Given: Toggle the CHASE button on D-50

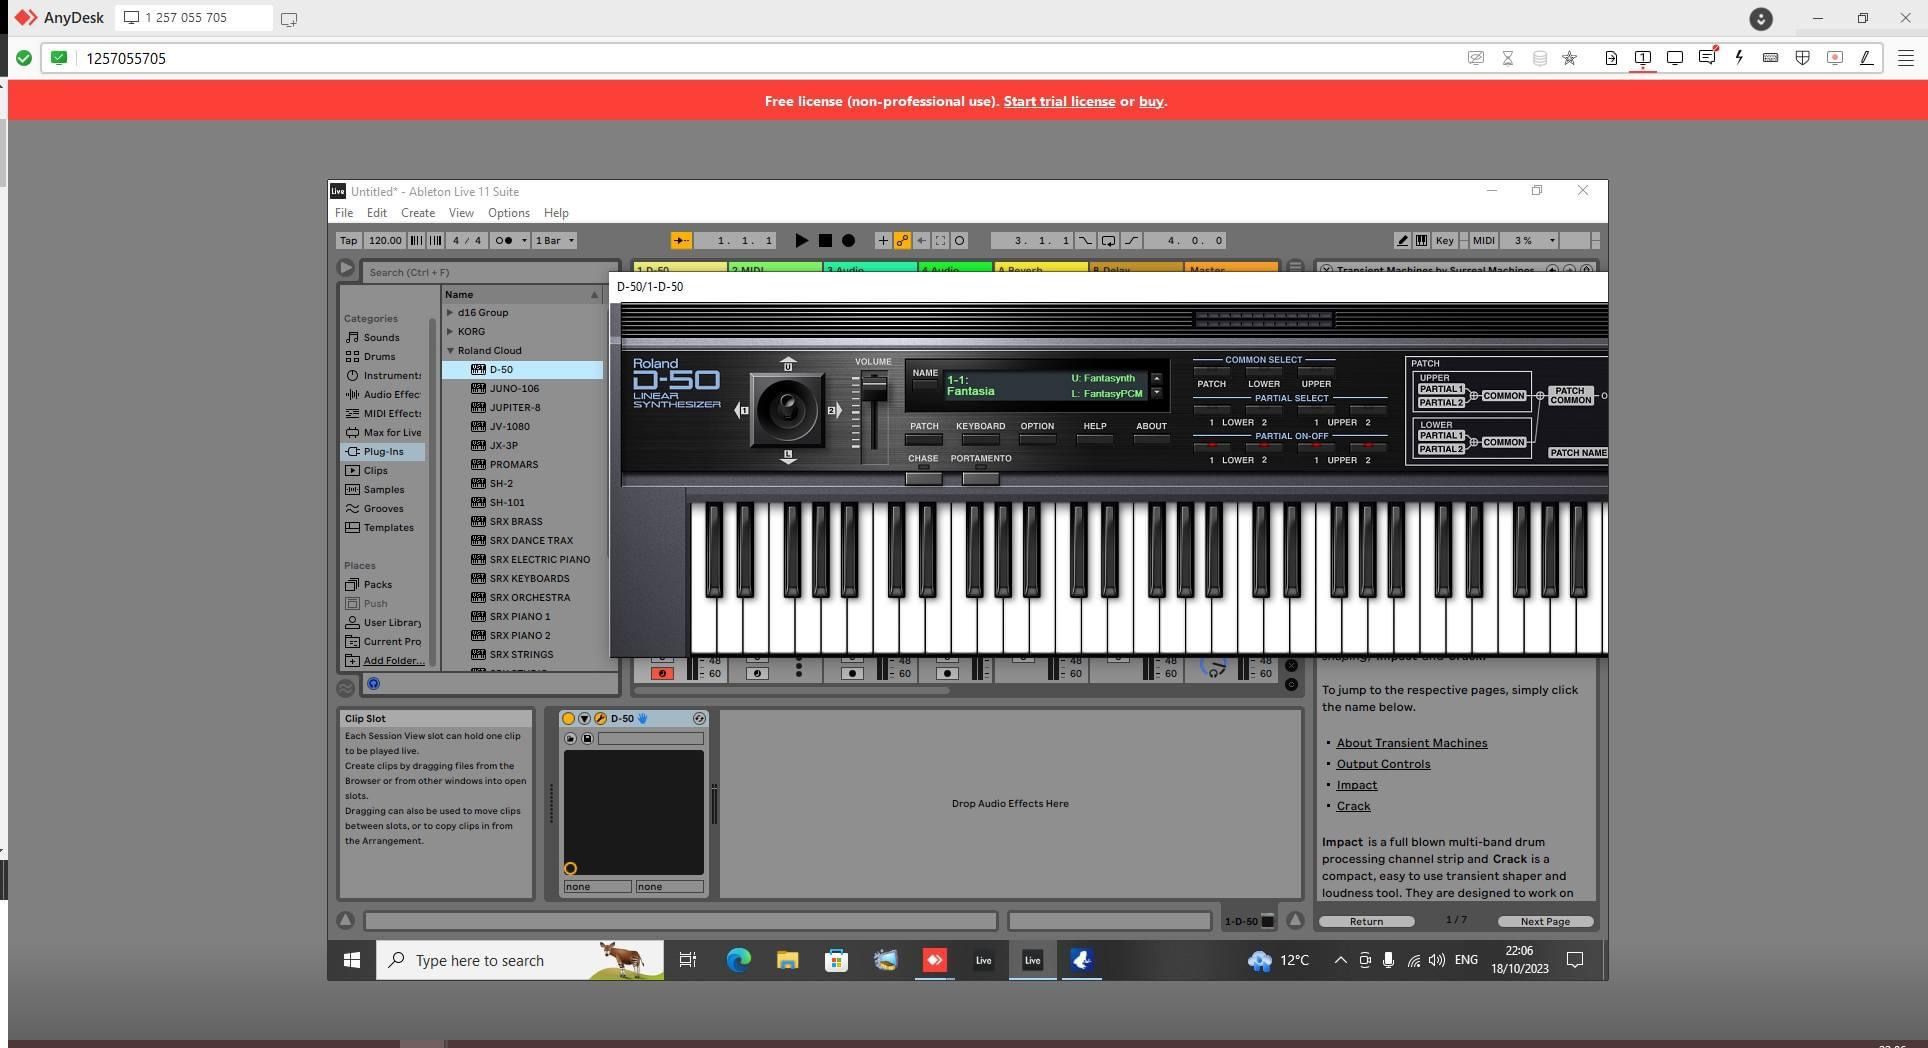Looking at the screenshot, I should pyautogui.click(x=923, y=478).
